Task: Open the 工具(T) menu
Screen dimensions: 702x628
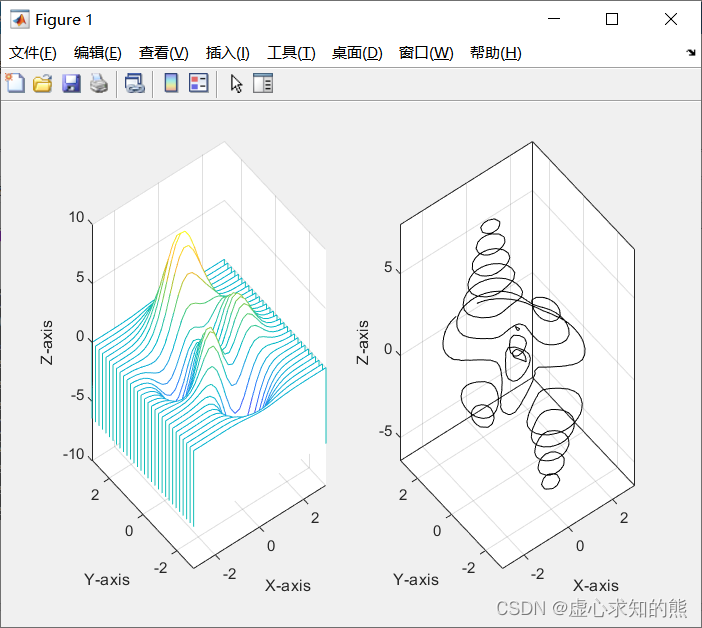Action: (291, 53)
